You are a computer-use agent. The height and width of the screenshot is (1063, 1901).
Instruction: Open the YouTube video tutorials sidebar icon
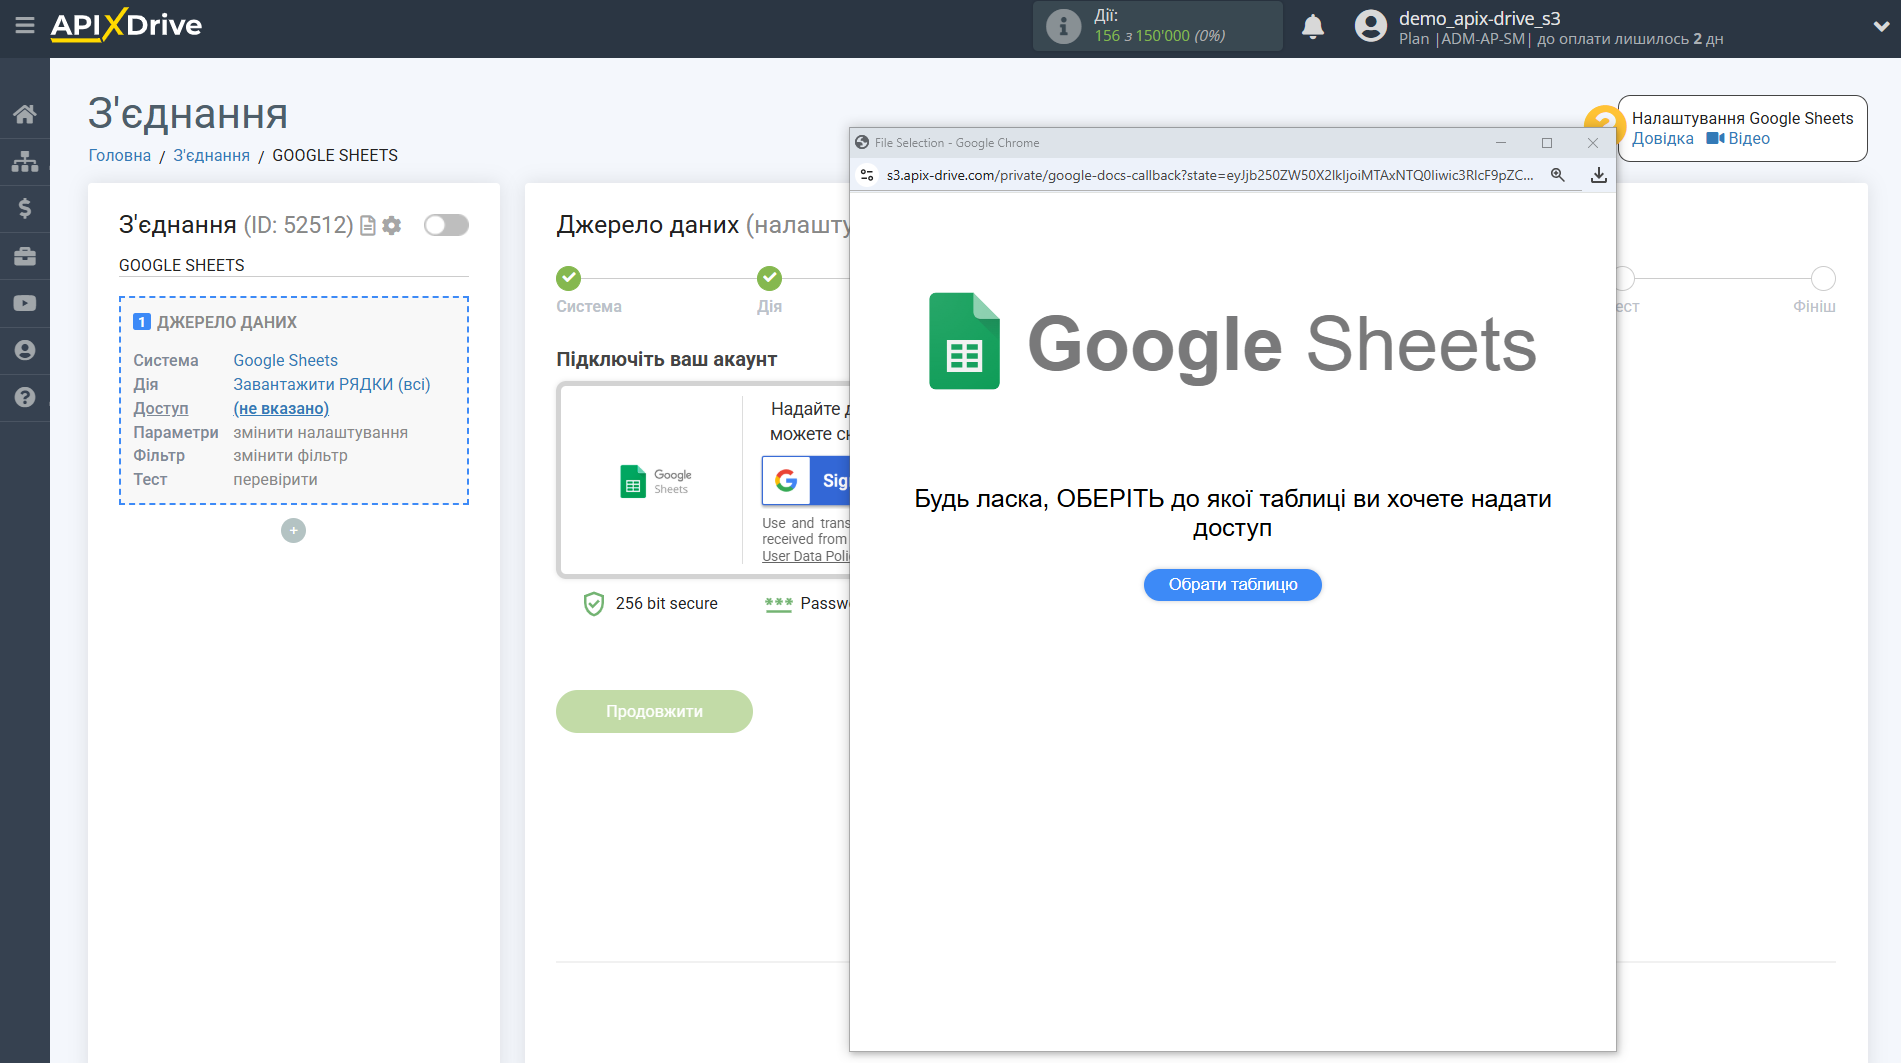point(24,303)
